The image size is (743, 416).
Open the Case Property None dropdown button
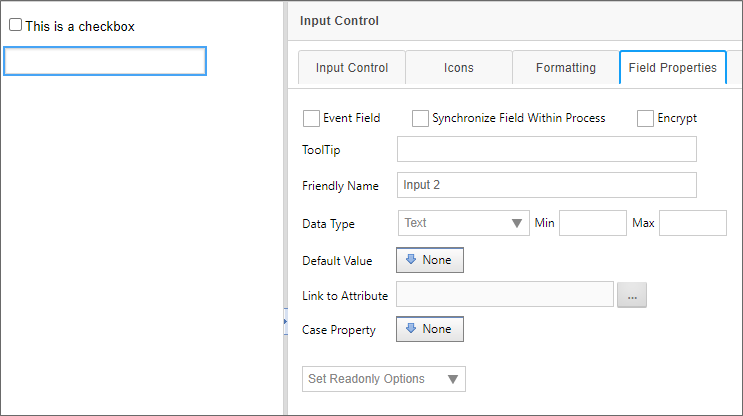pyautogui.click(x=430, y=329)
